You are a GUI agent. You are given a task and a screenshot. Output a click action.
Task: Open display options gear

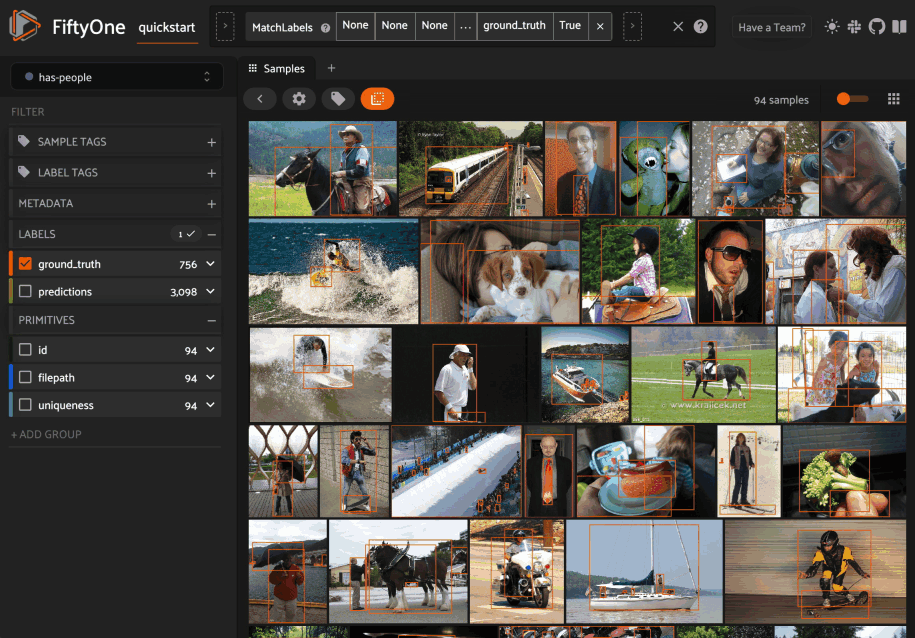pos(299,99)
